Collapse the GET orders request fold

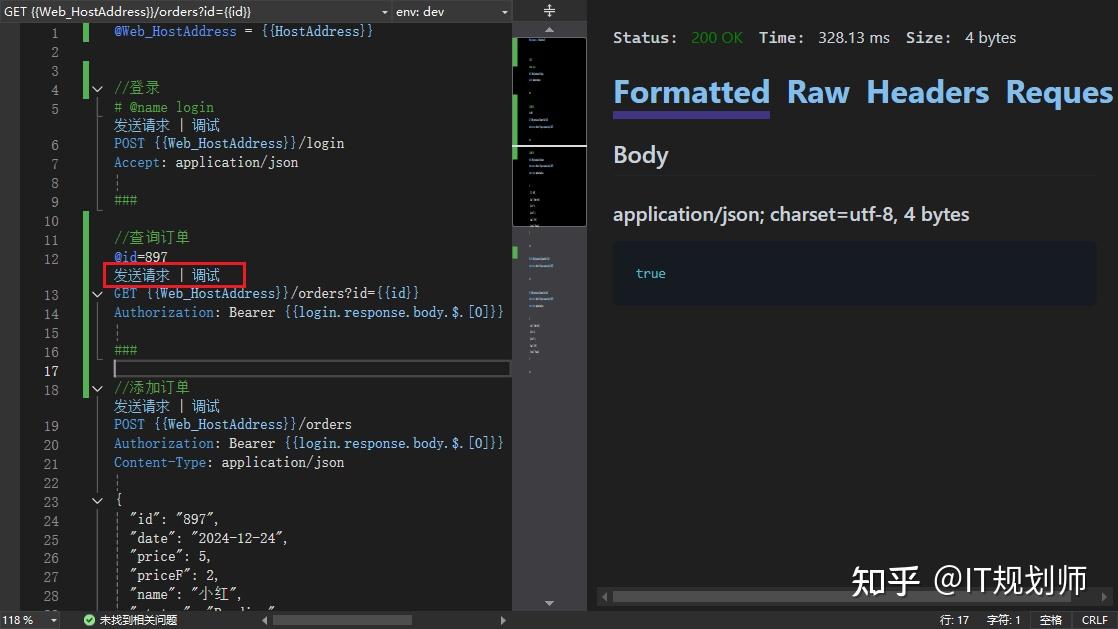tap(97, 294)
